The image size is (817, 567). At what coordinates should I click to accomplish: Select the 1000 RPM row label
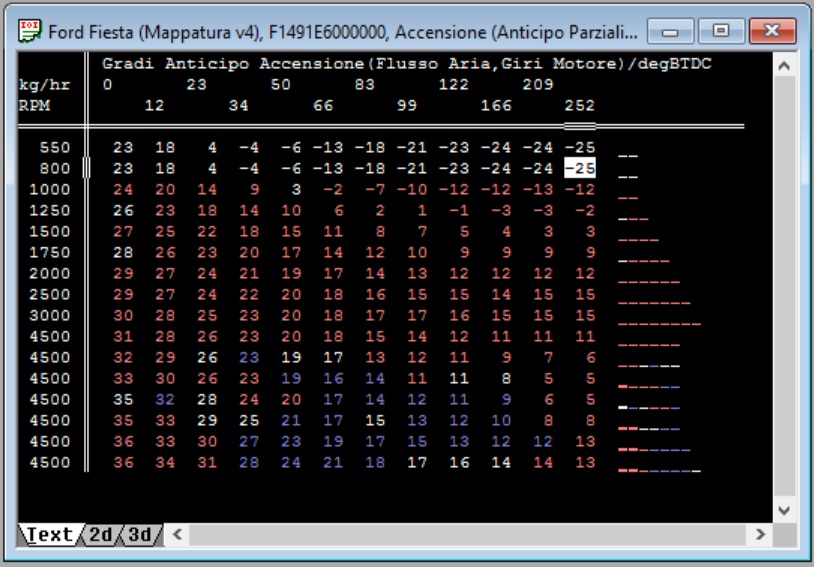(x=49, y=189)
